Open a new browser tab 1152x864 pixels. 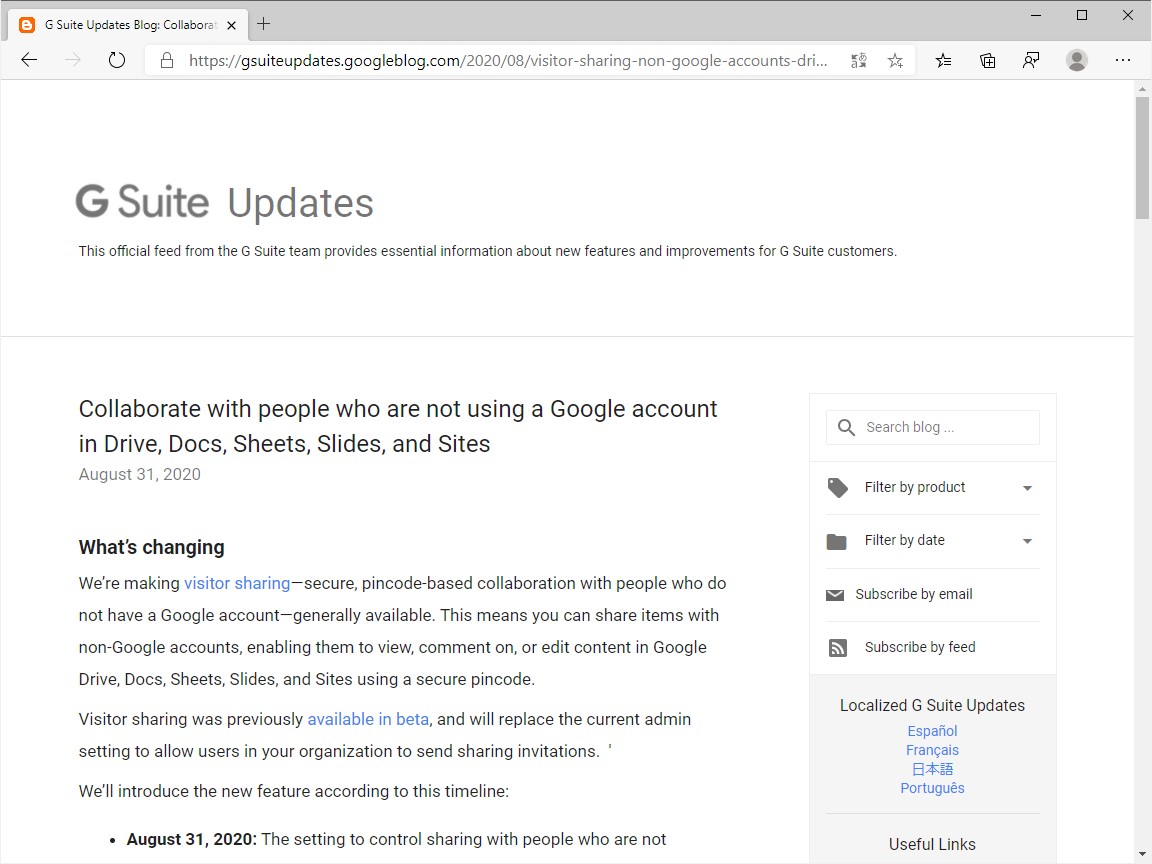coord(264,24)
